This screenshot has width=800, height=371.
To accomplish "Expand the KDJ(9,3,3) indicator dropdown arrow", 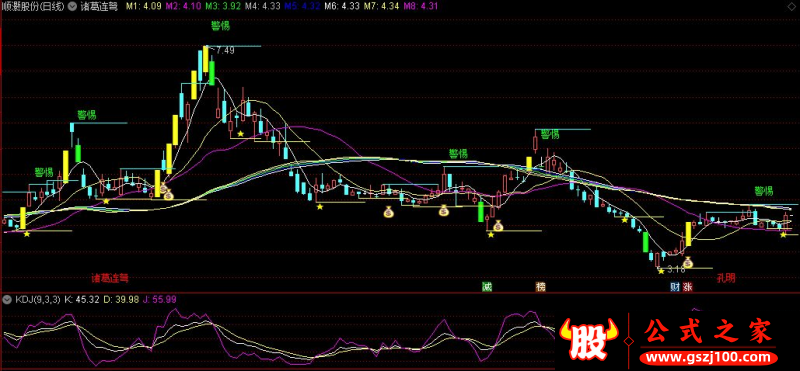I will point(7,300).
